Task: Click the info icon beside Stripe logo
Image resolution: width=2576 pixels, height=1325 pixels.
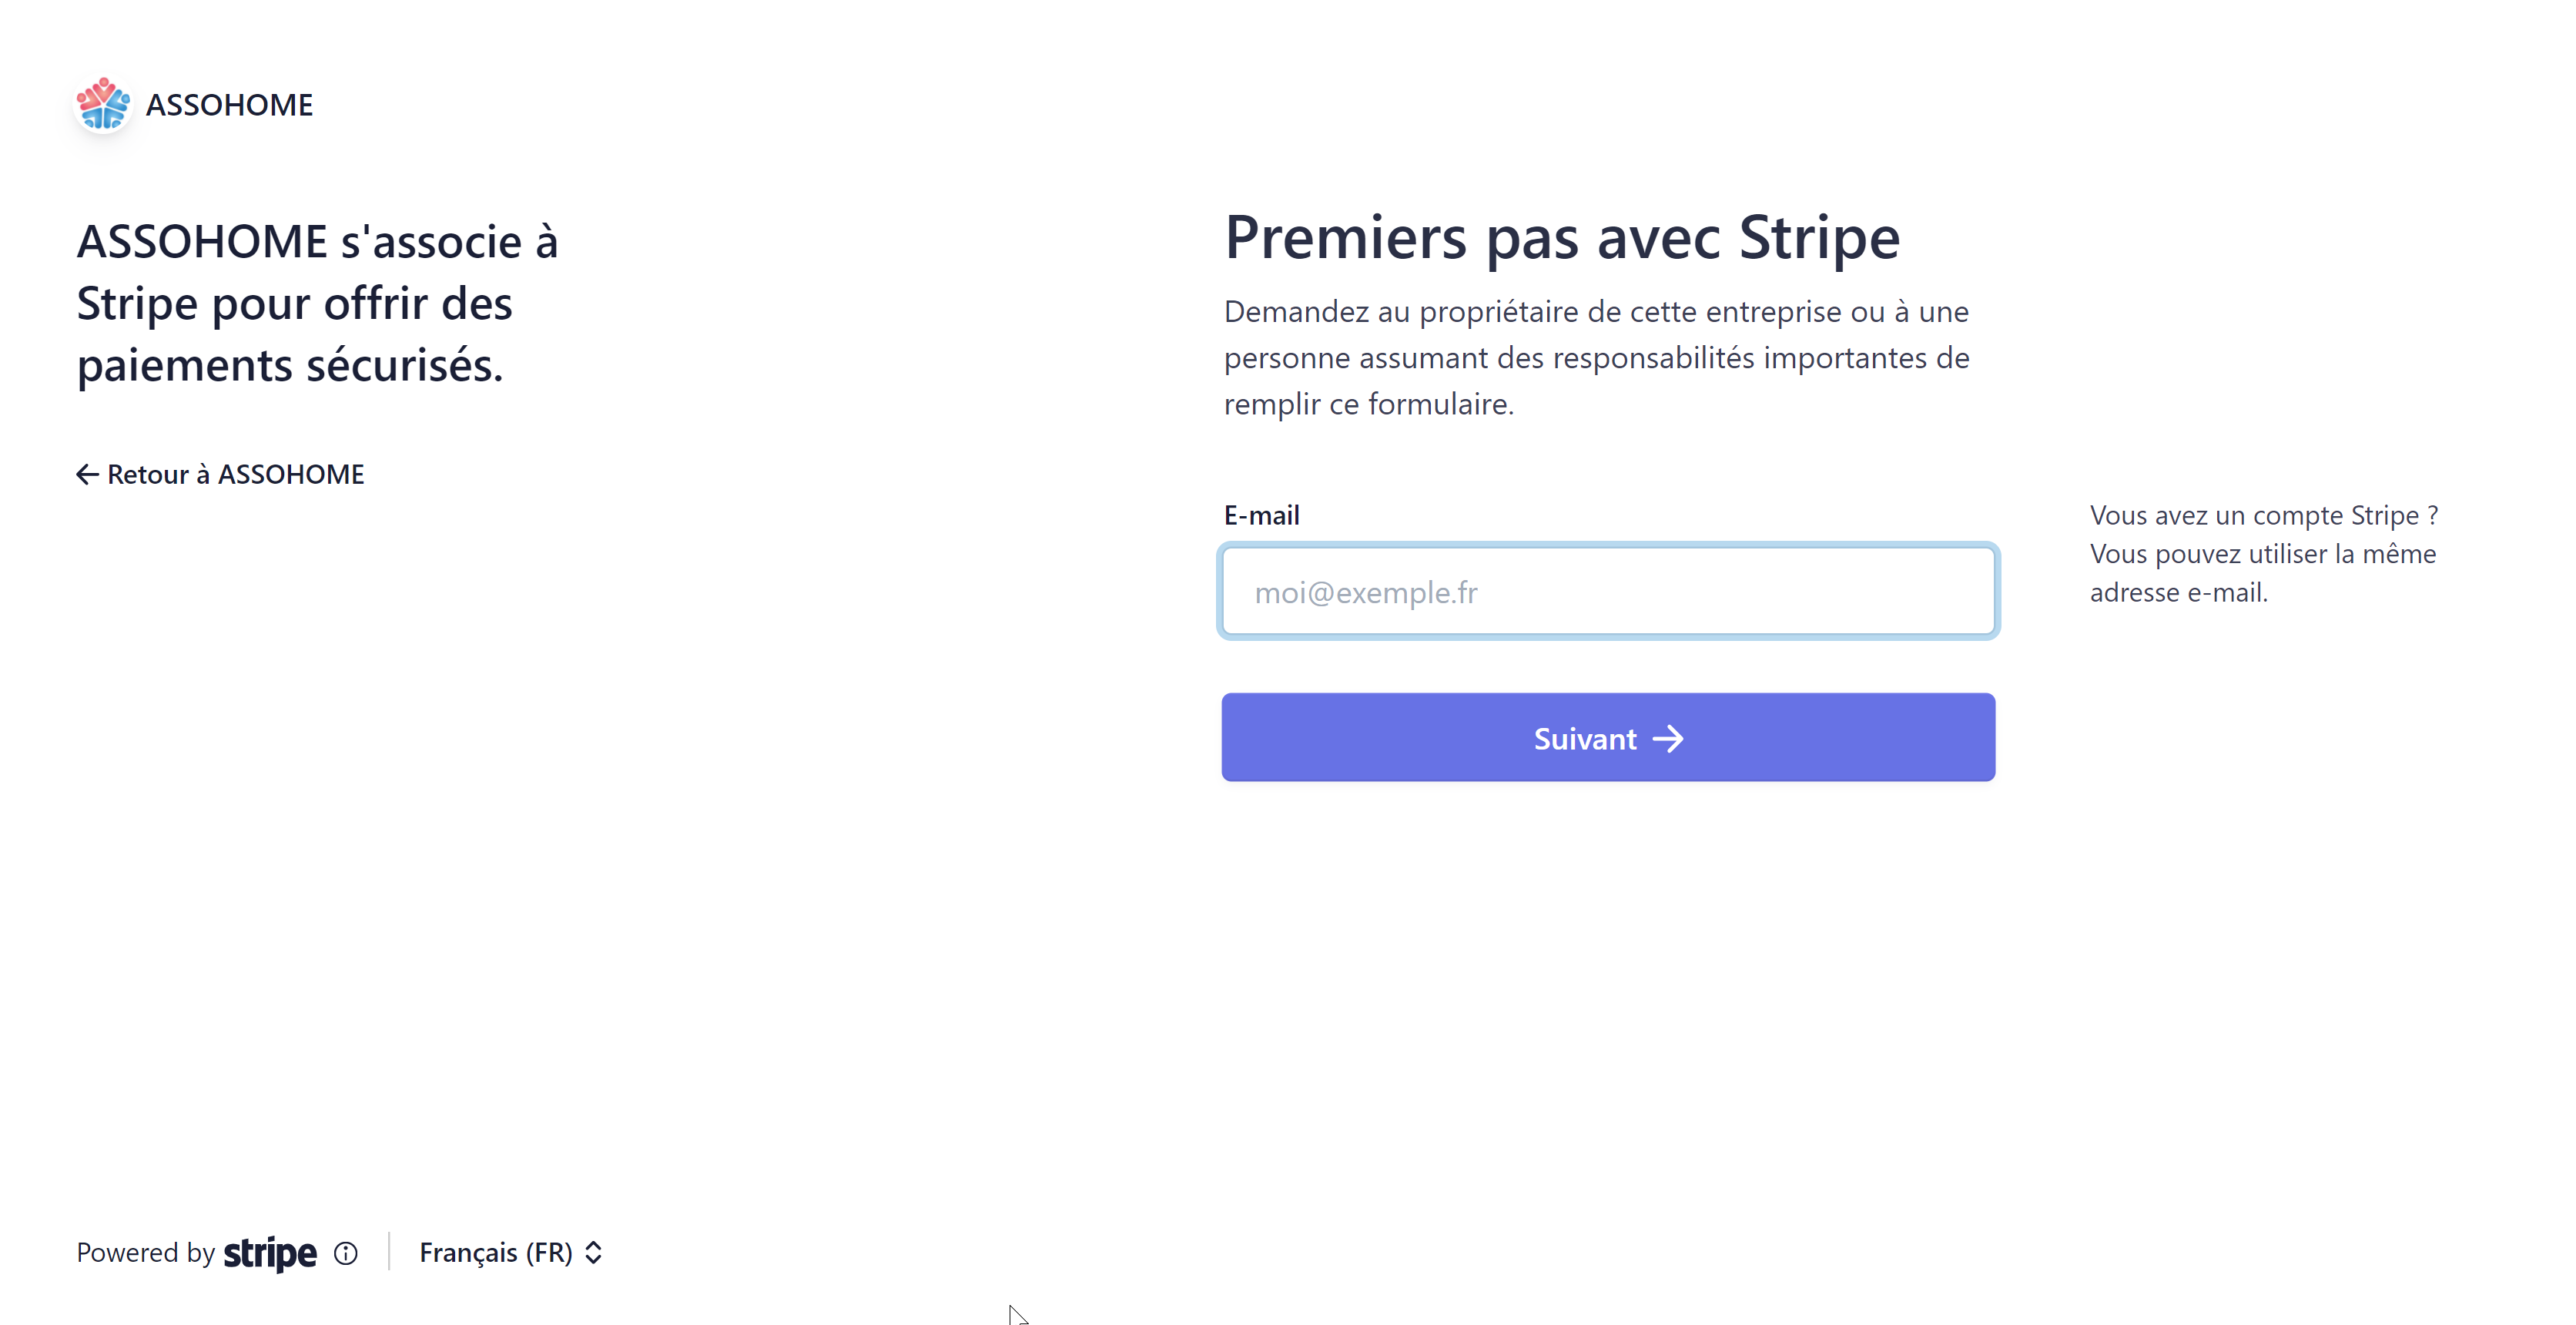Action: click(x=346, y=1253)
